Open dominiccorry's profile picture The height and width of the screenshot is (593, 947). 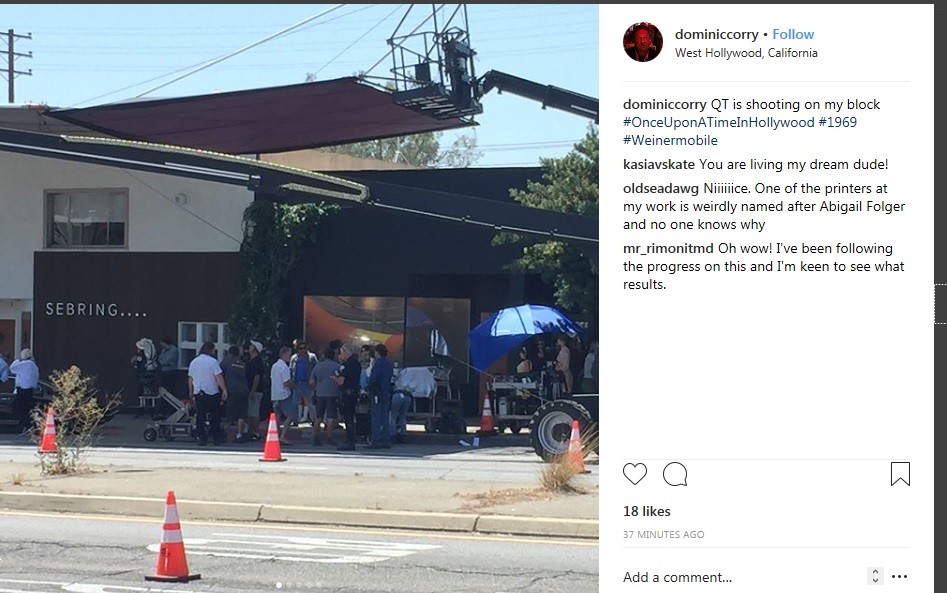coord(643,42)
